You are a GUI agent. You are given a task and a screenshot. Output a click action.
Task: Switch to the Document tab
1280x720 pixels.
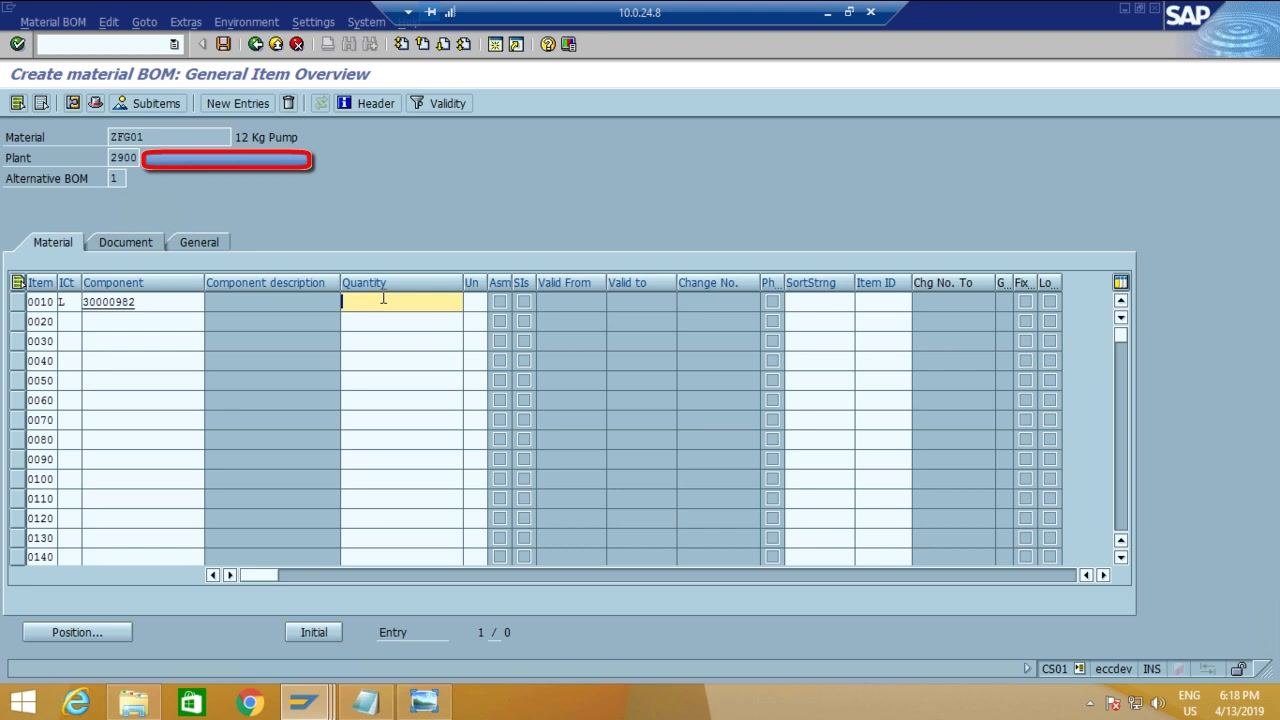tap(126, 242)
